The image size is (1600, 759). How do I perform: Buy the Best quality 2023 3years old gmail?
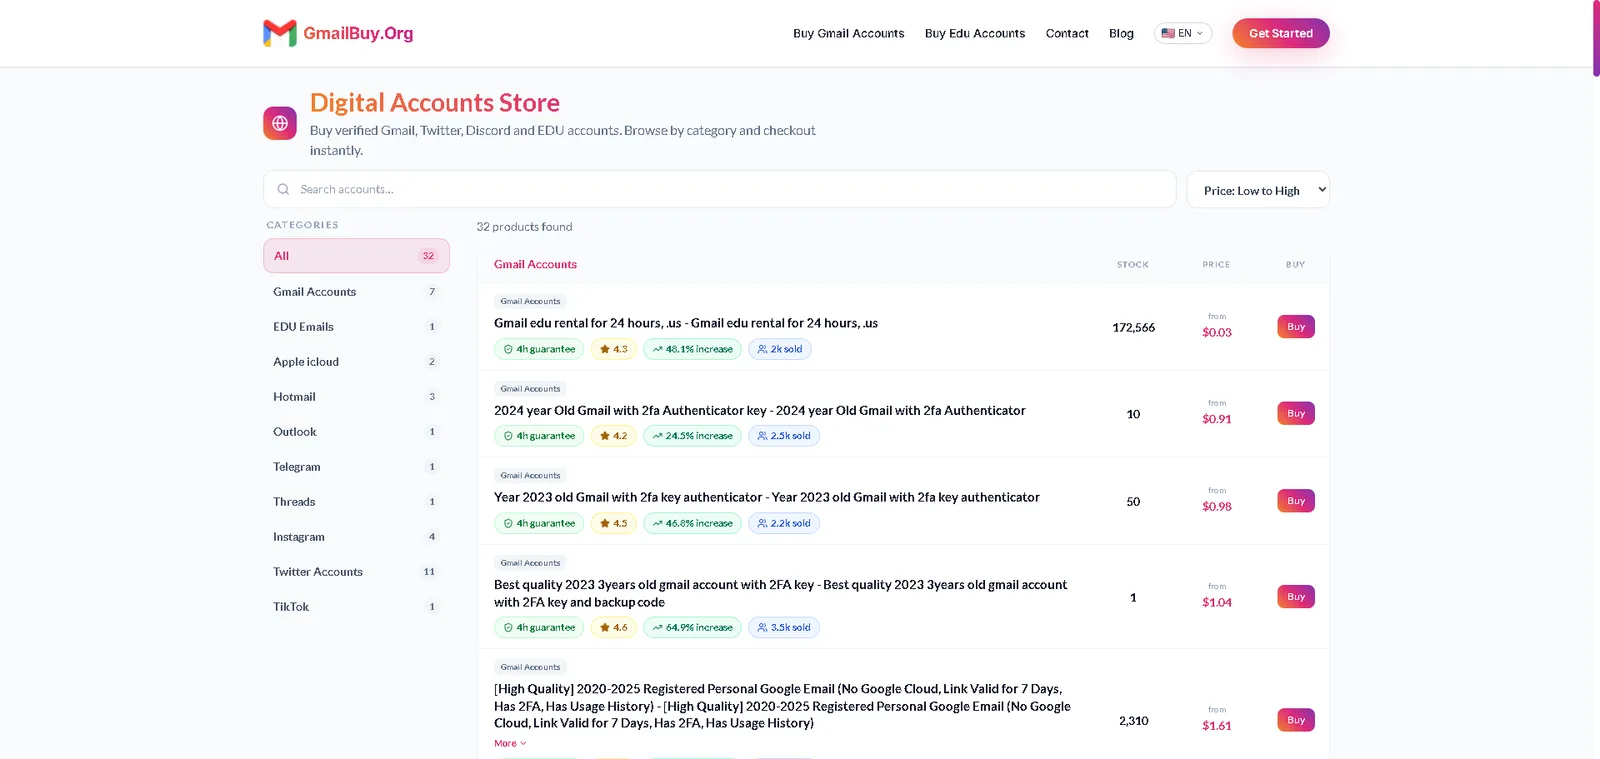click(1296, 597)
